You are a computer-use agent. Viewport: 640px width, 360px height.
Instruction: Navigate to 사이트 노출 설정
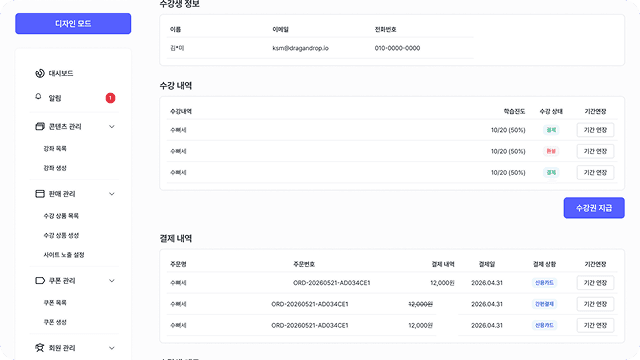[64, 255]
